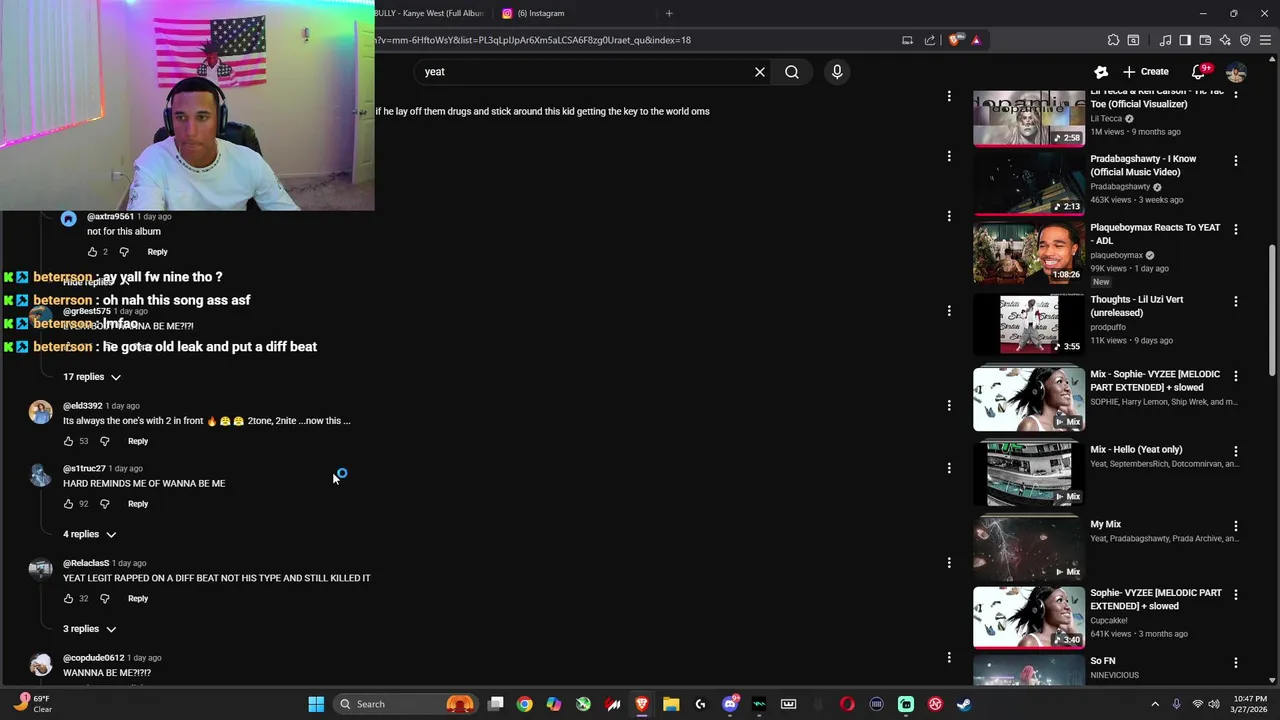Open options for Thoughts Lil Uzi Vert video

(1236, 301)
